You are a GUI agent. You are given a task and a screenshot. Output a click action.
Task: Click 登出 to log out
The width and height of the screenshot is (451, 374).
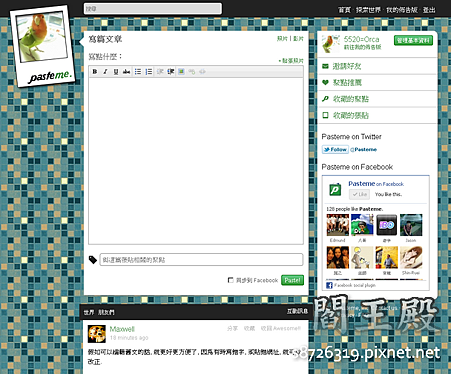pos(429,10)
